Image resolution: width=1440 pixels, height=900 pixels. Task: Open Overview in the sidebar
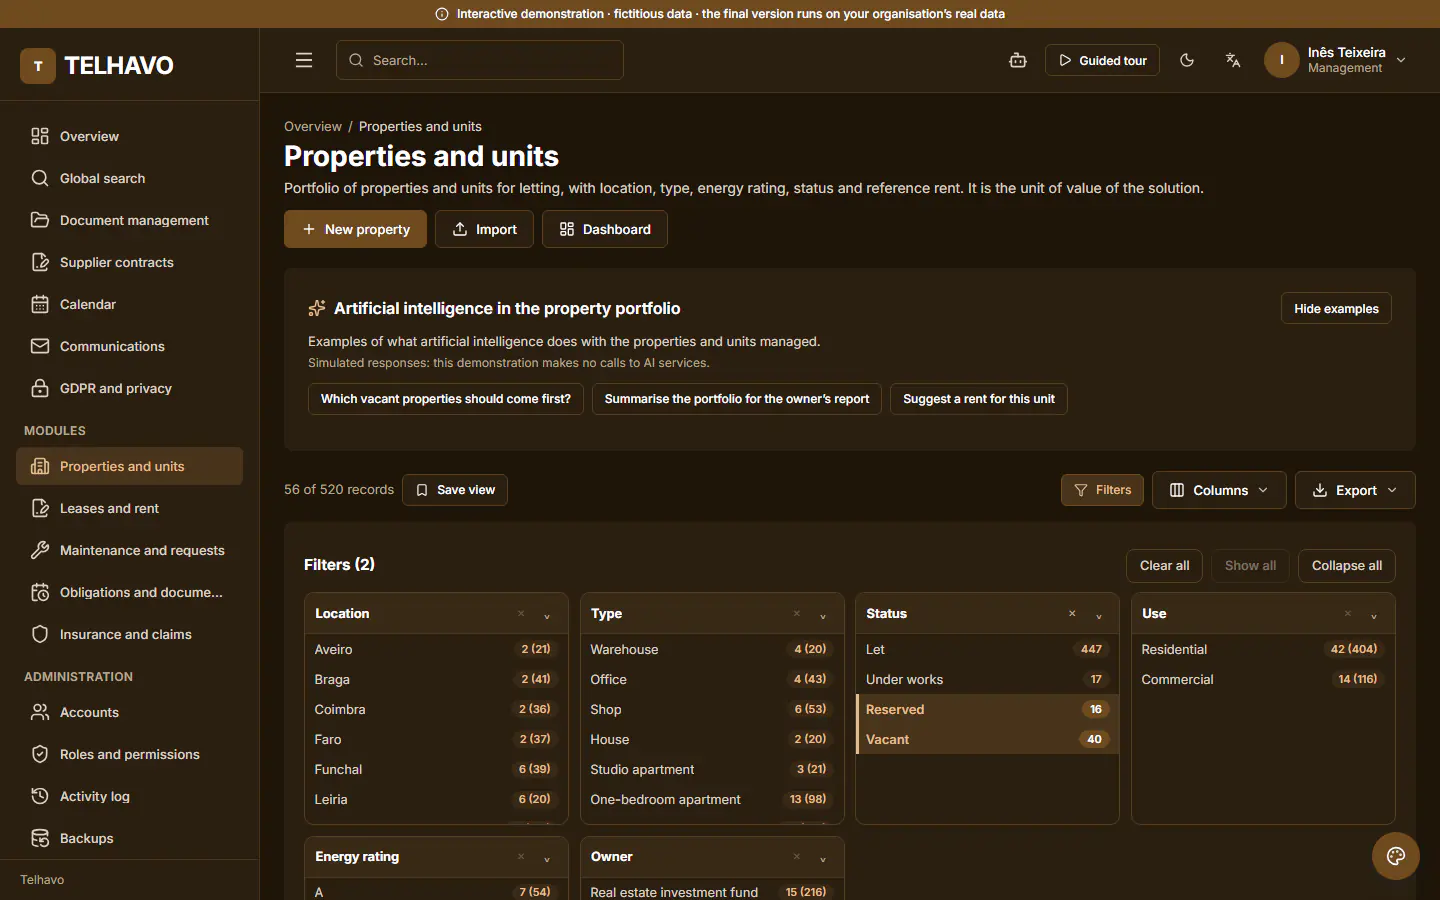[129, 136]
